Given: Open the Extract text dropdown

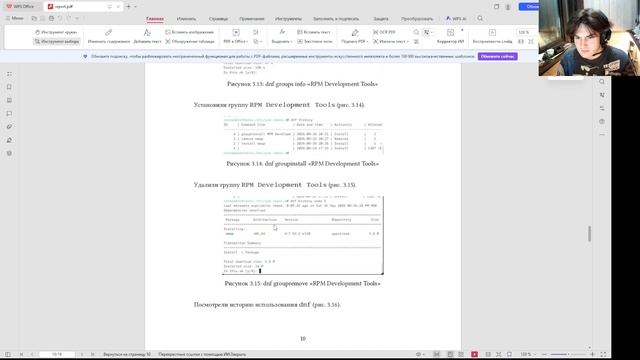Looking at the screenshot, I should 390,41.
